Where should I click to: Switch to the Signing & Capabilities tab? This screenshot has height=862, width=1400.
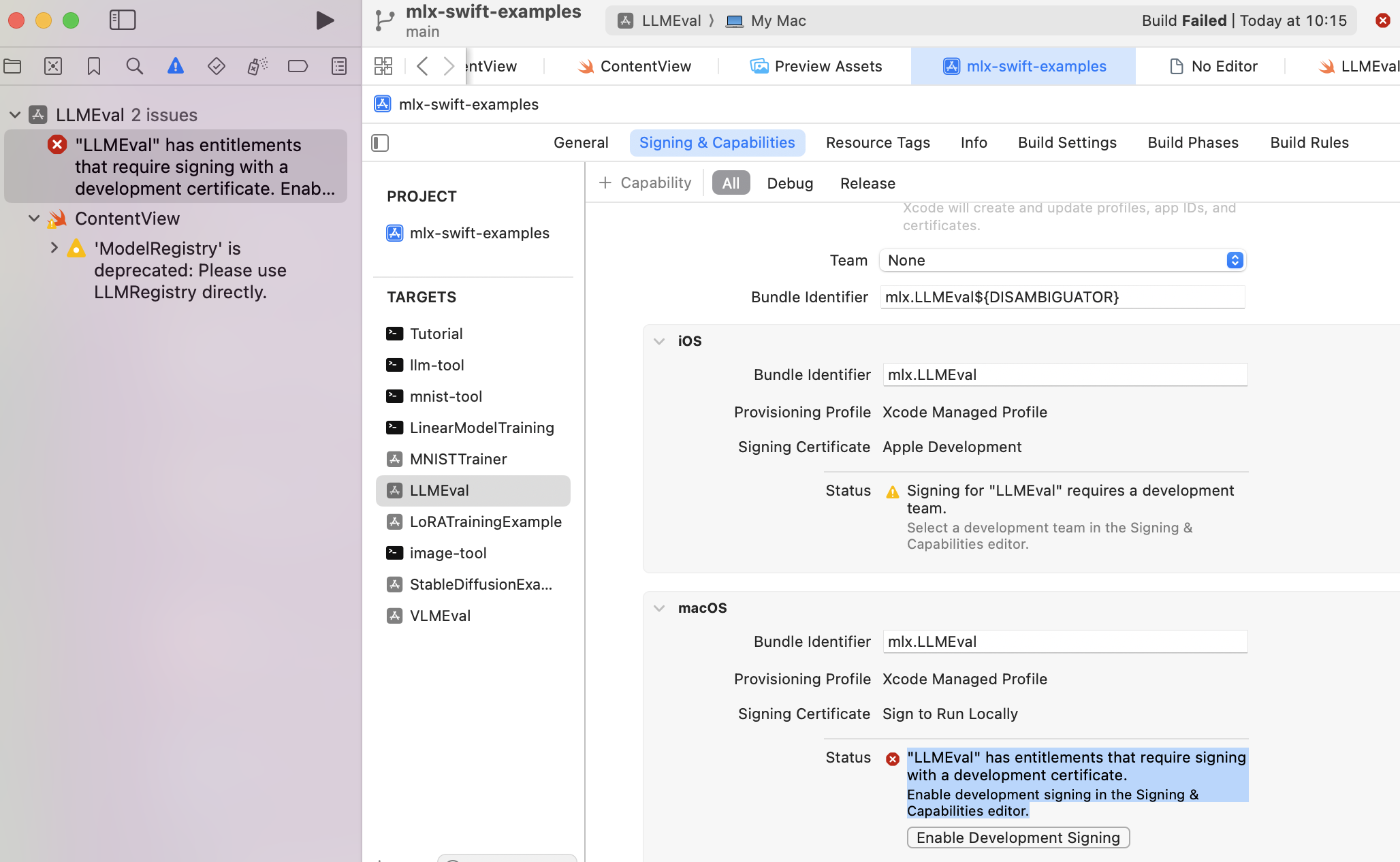pyautogui.click(x=717, y=143)
